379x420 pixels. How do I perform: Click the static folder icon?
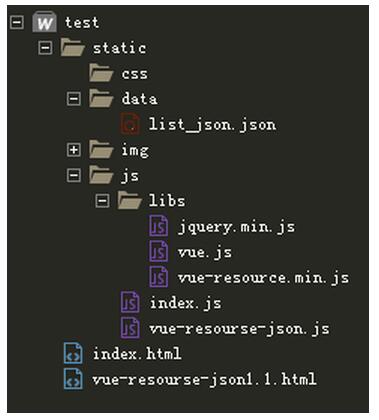tap(73, 47)
